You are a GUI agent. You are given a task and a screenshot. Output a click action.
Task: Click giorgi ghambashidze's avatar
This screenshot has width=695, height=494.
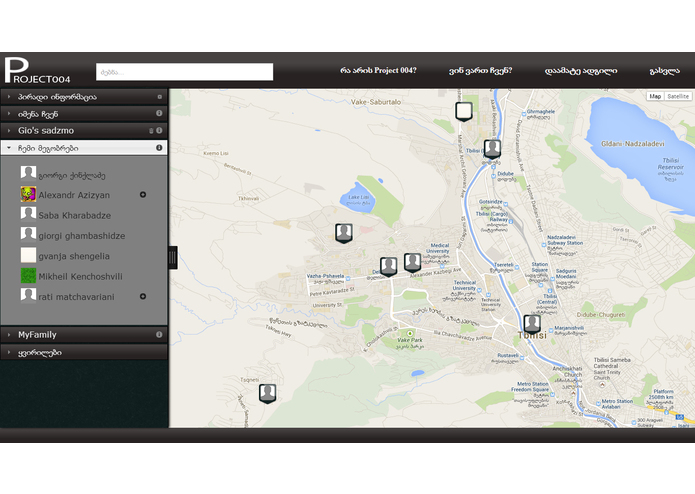28,235
